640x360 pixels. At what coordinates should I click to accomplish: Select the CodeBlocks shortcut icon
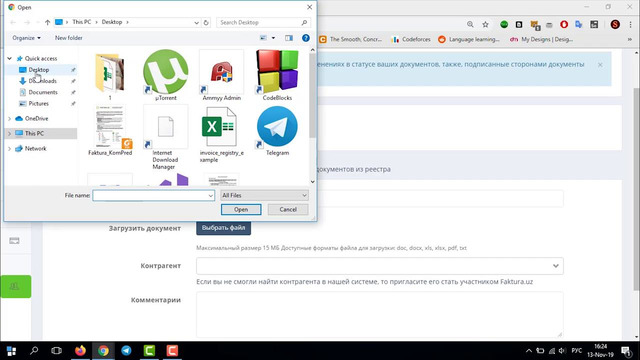[x=277, y=75]
